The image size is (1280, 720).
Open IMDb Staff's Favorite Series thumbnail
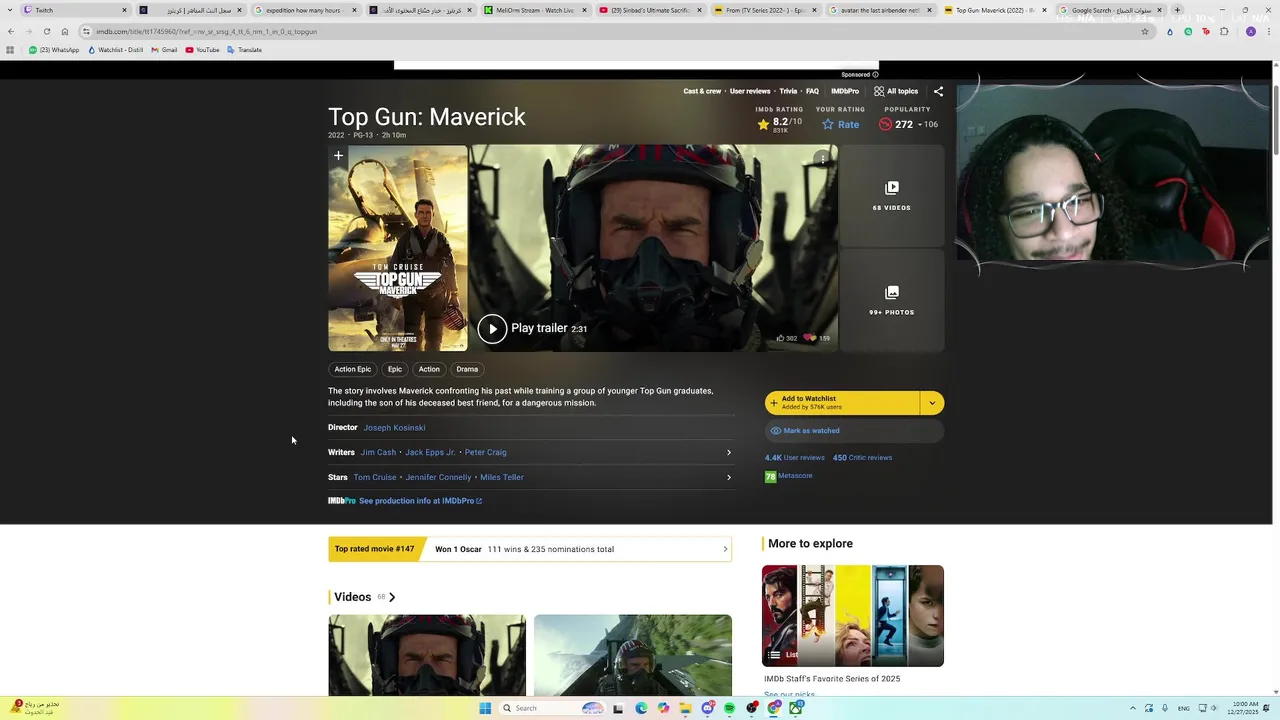(x=853, y=616)
